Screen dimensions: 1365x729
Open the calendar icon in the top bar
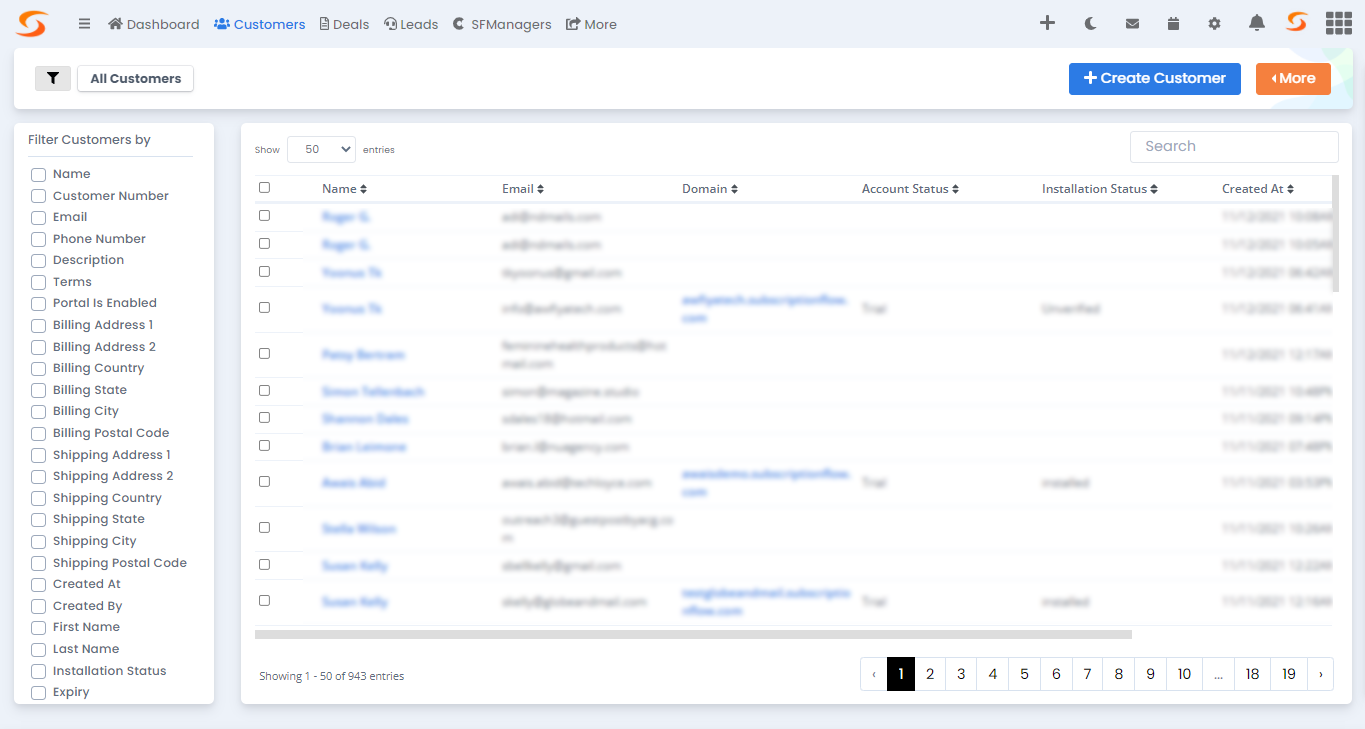pos(1173,22)
